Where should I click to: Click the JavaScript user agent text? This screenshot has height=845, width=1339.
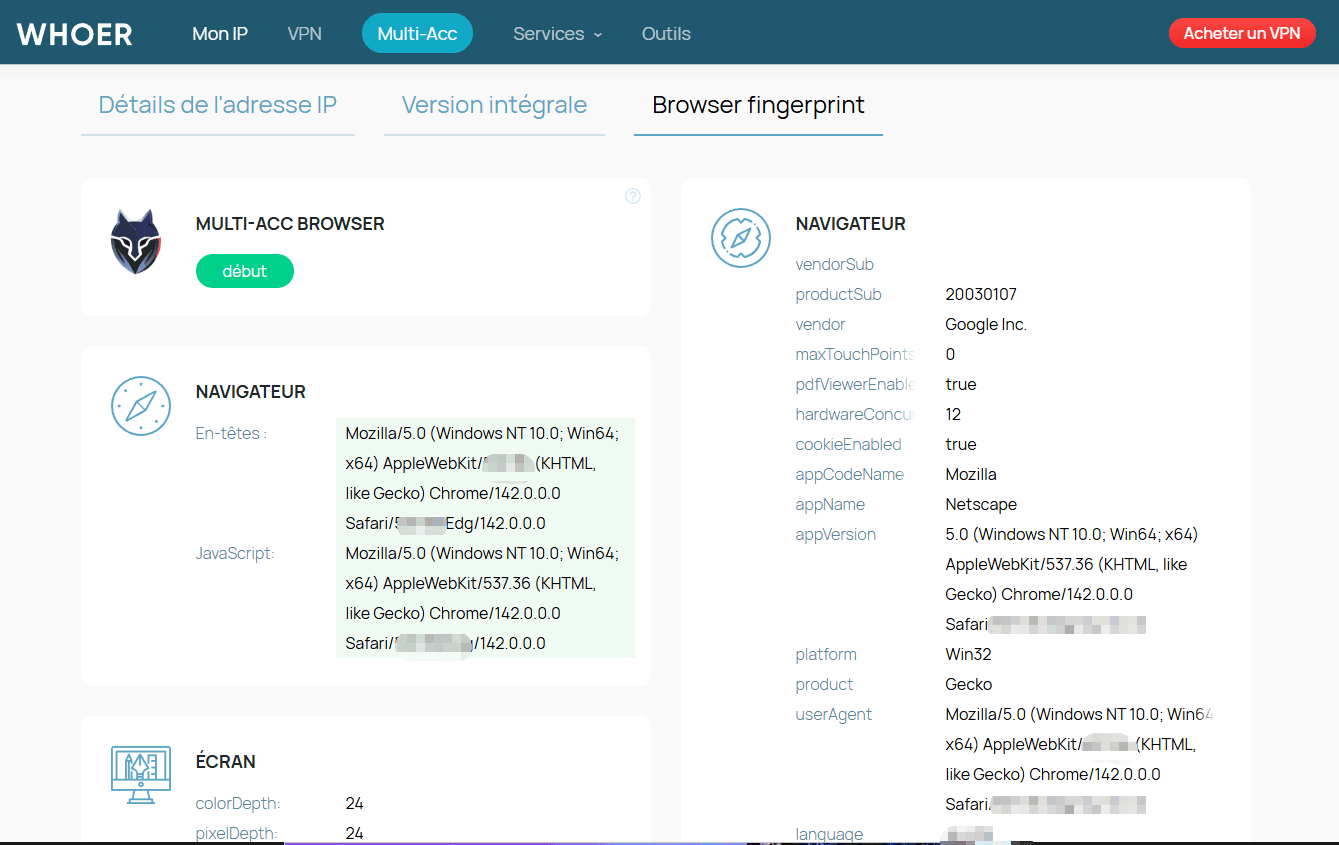pos(484,598)
